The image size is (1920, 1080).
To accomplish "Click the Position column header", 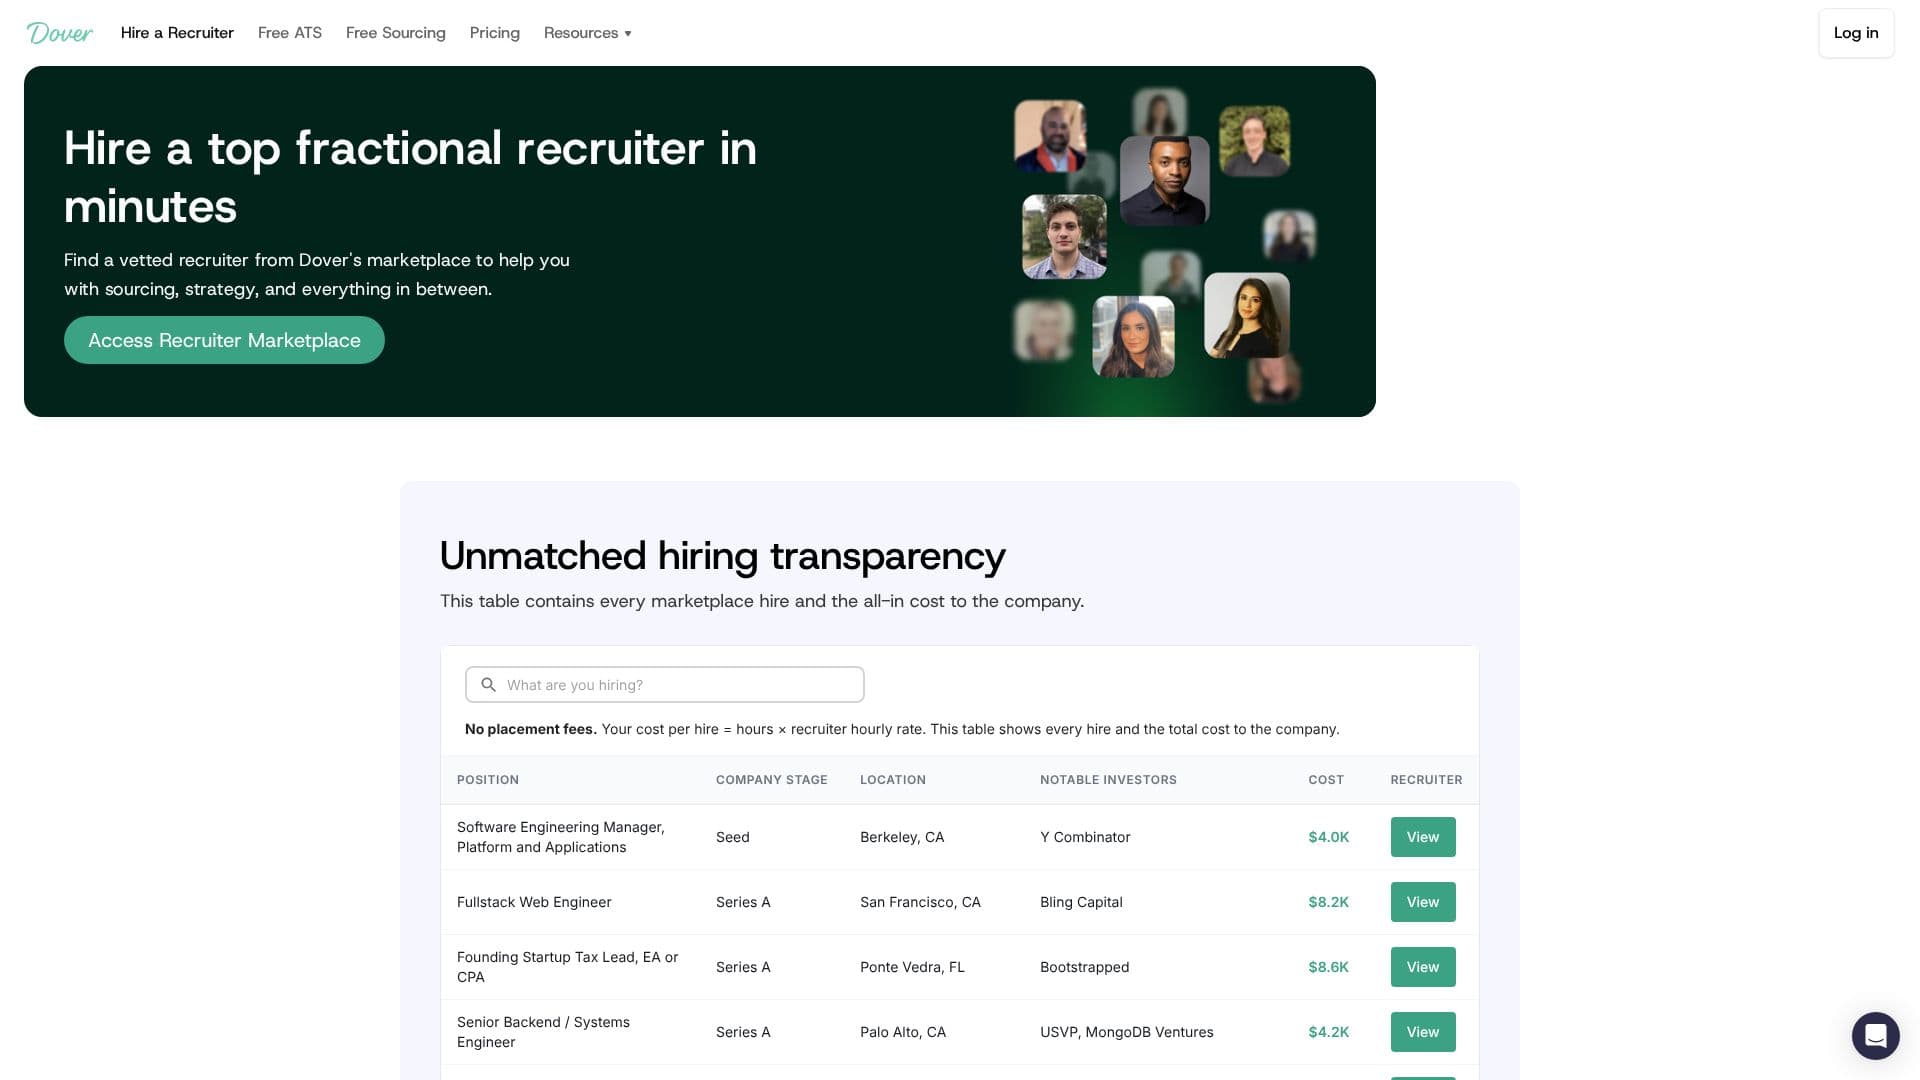I will point(488,780).
